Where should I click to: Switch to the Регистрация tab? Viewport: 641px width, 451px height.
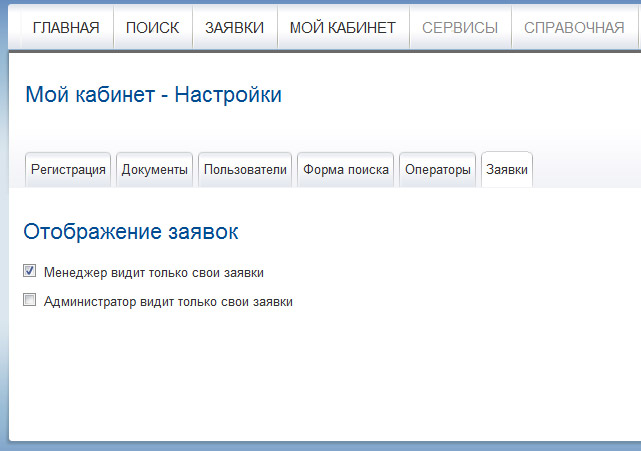[x=68, y=170]
